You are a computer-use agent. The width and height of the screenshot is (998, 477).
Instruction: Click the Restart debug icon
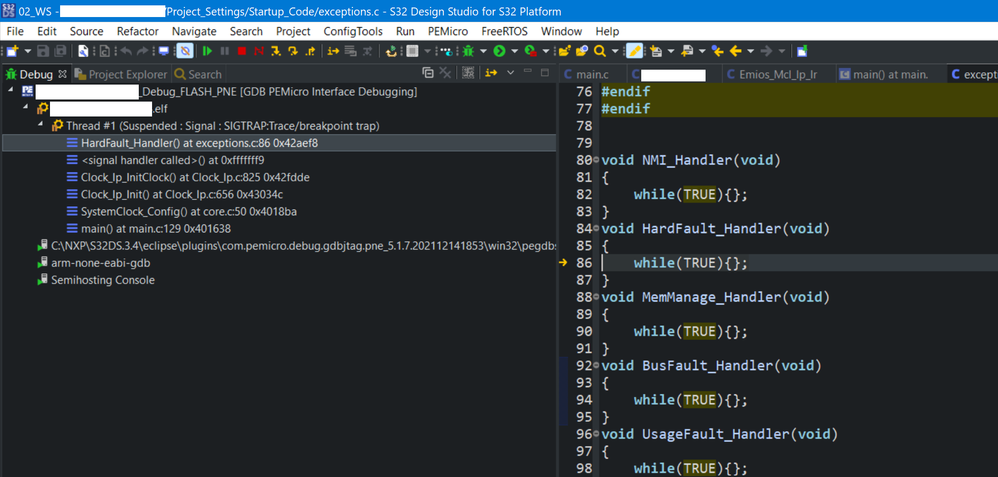[391, 51]
